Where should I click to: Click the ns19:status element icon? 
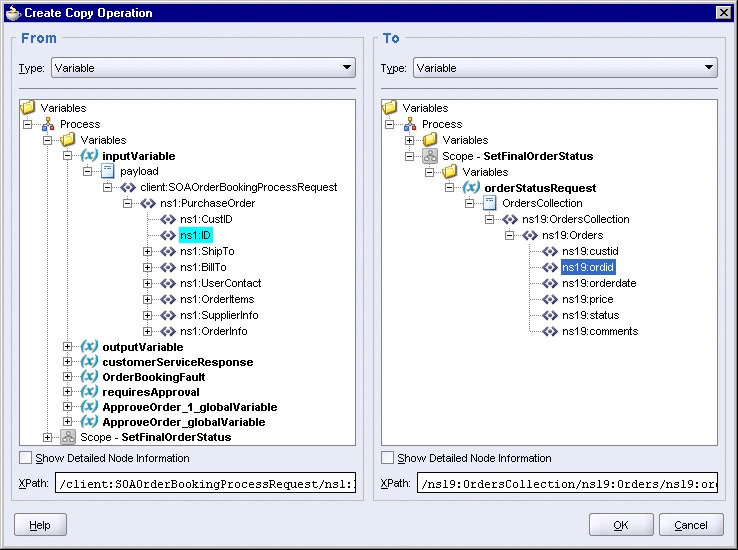tap(550, 315)
